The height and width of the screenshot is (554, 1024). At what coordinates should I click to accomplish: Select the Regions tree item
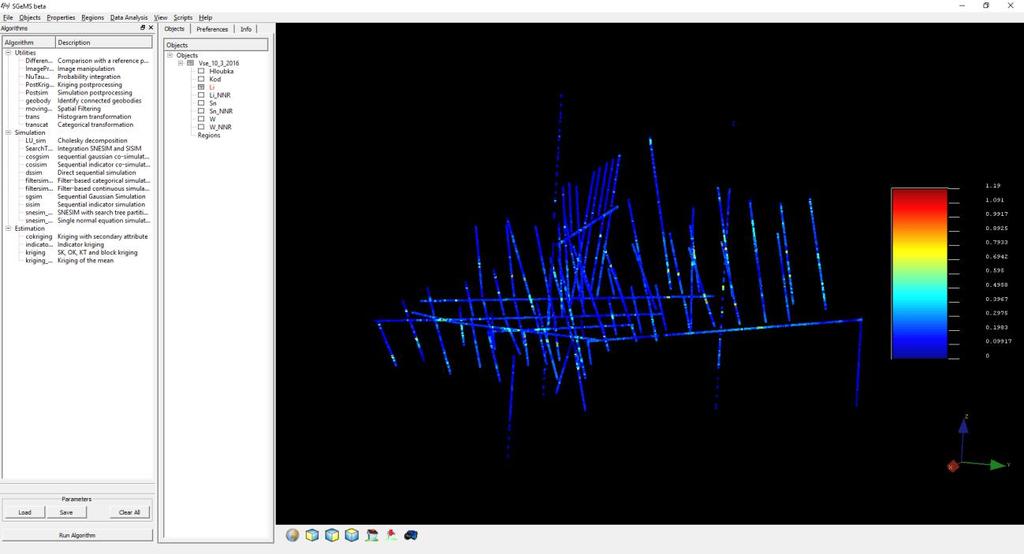coord(209,135)
